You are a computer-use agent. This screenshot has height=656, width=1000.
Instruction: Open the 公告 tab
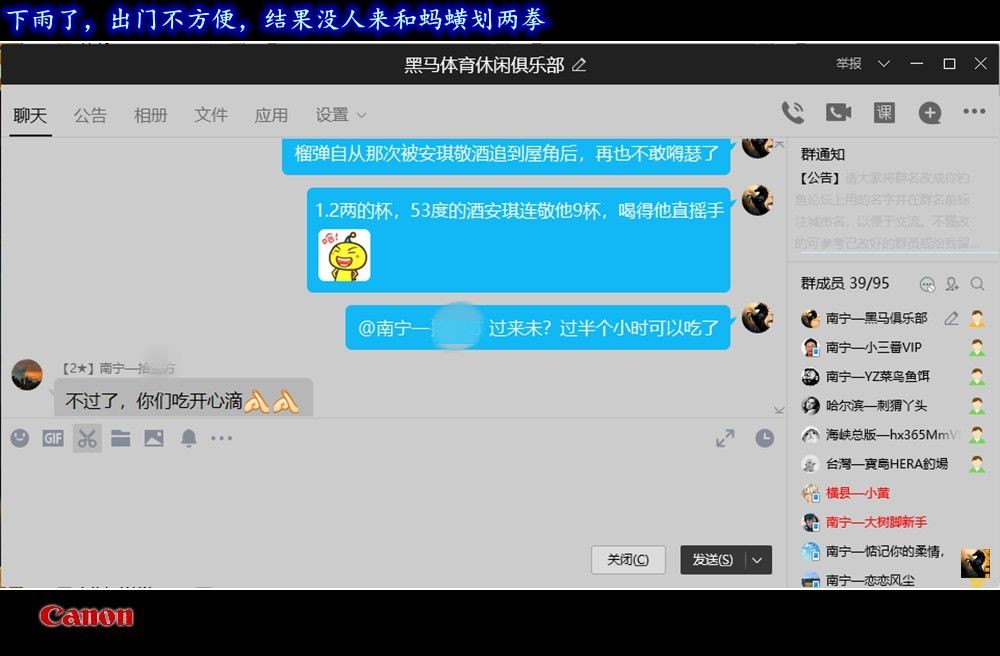pyautogui.click(x=90, y=115)
